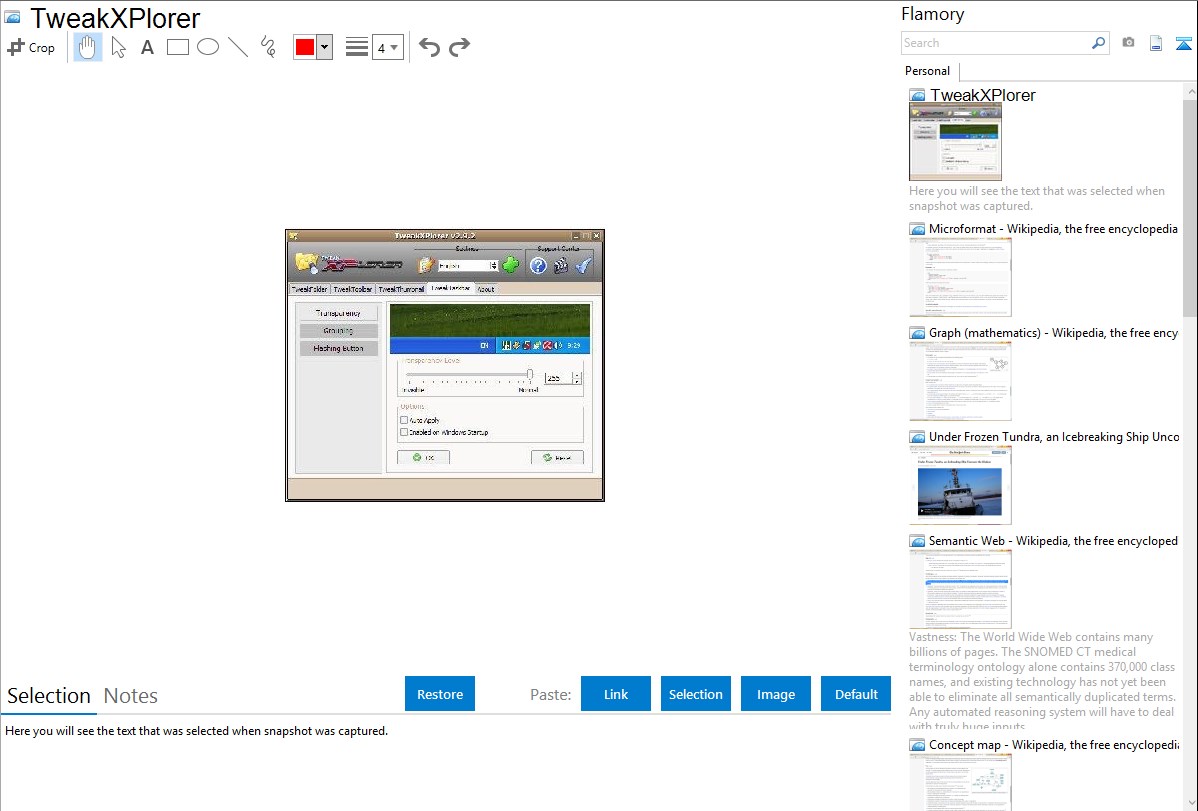Image resolution: width=1198 pixels, height=811 pixels.
Task: Activate the Crop tool
Action: point(31,47)
